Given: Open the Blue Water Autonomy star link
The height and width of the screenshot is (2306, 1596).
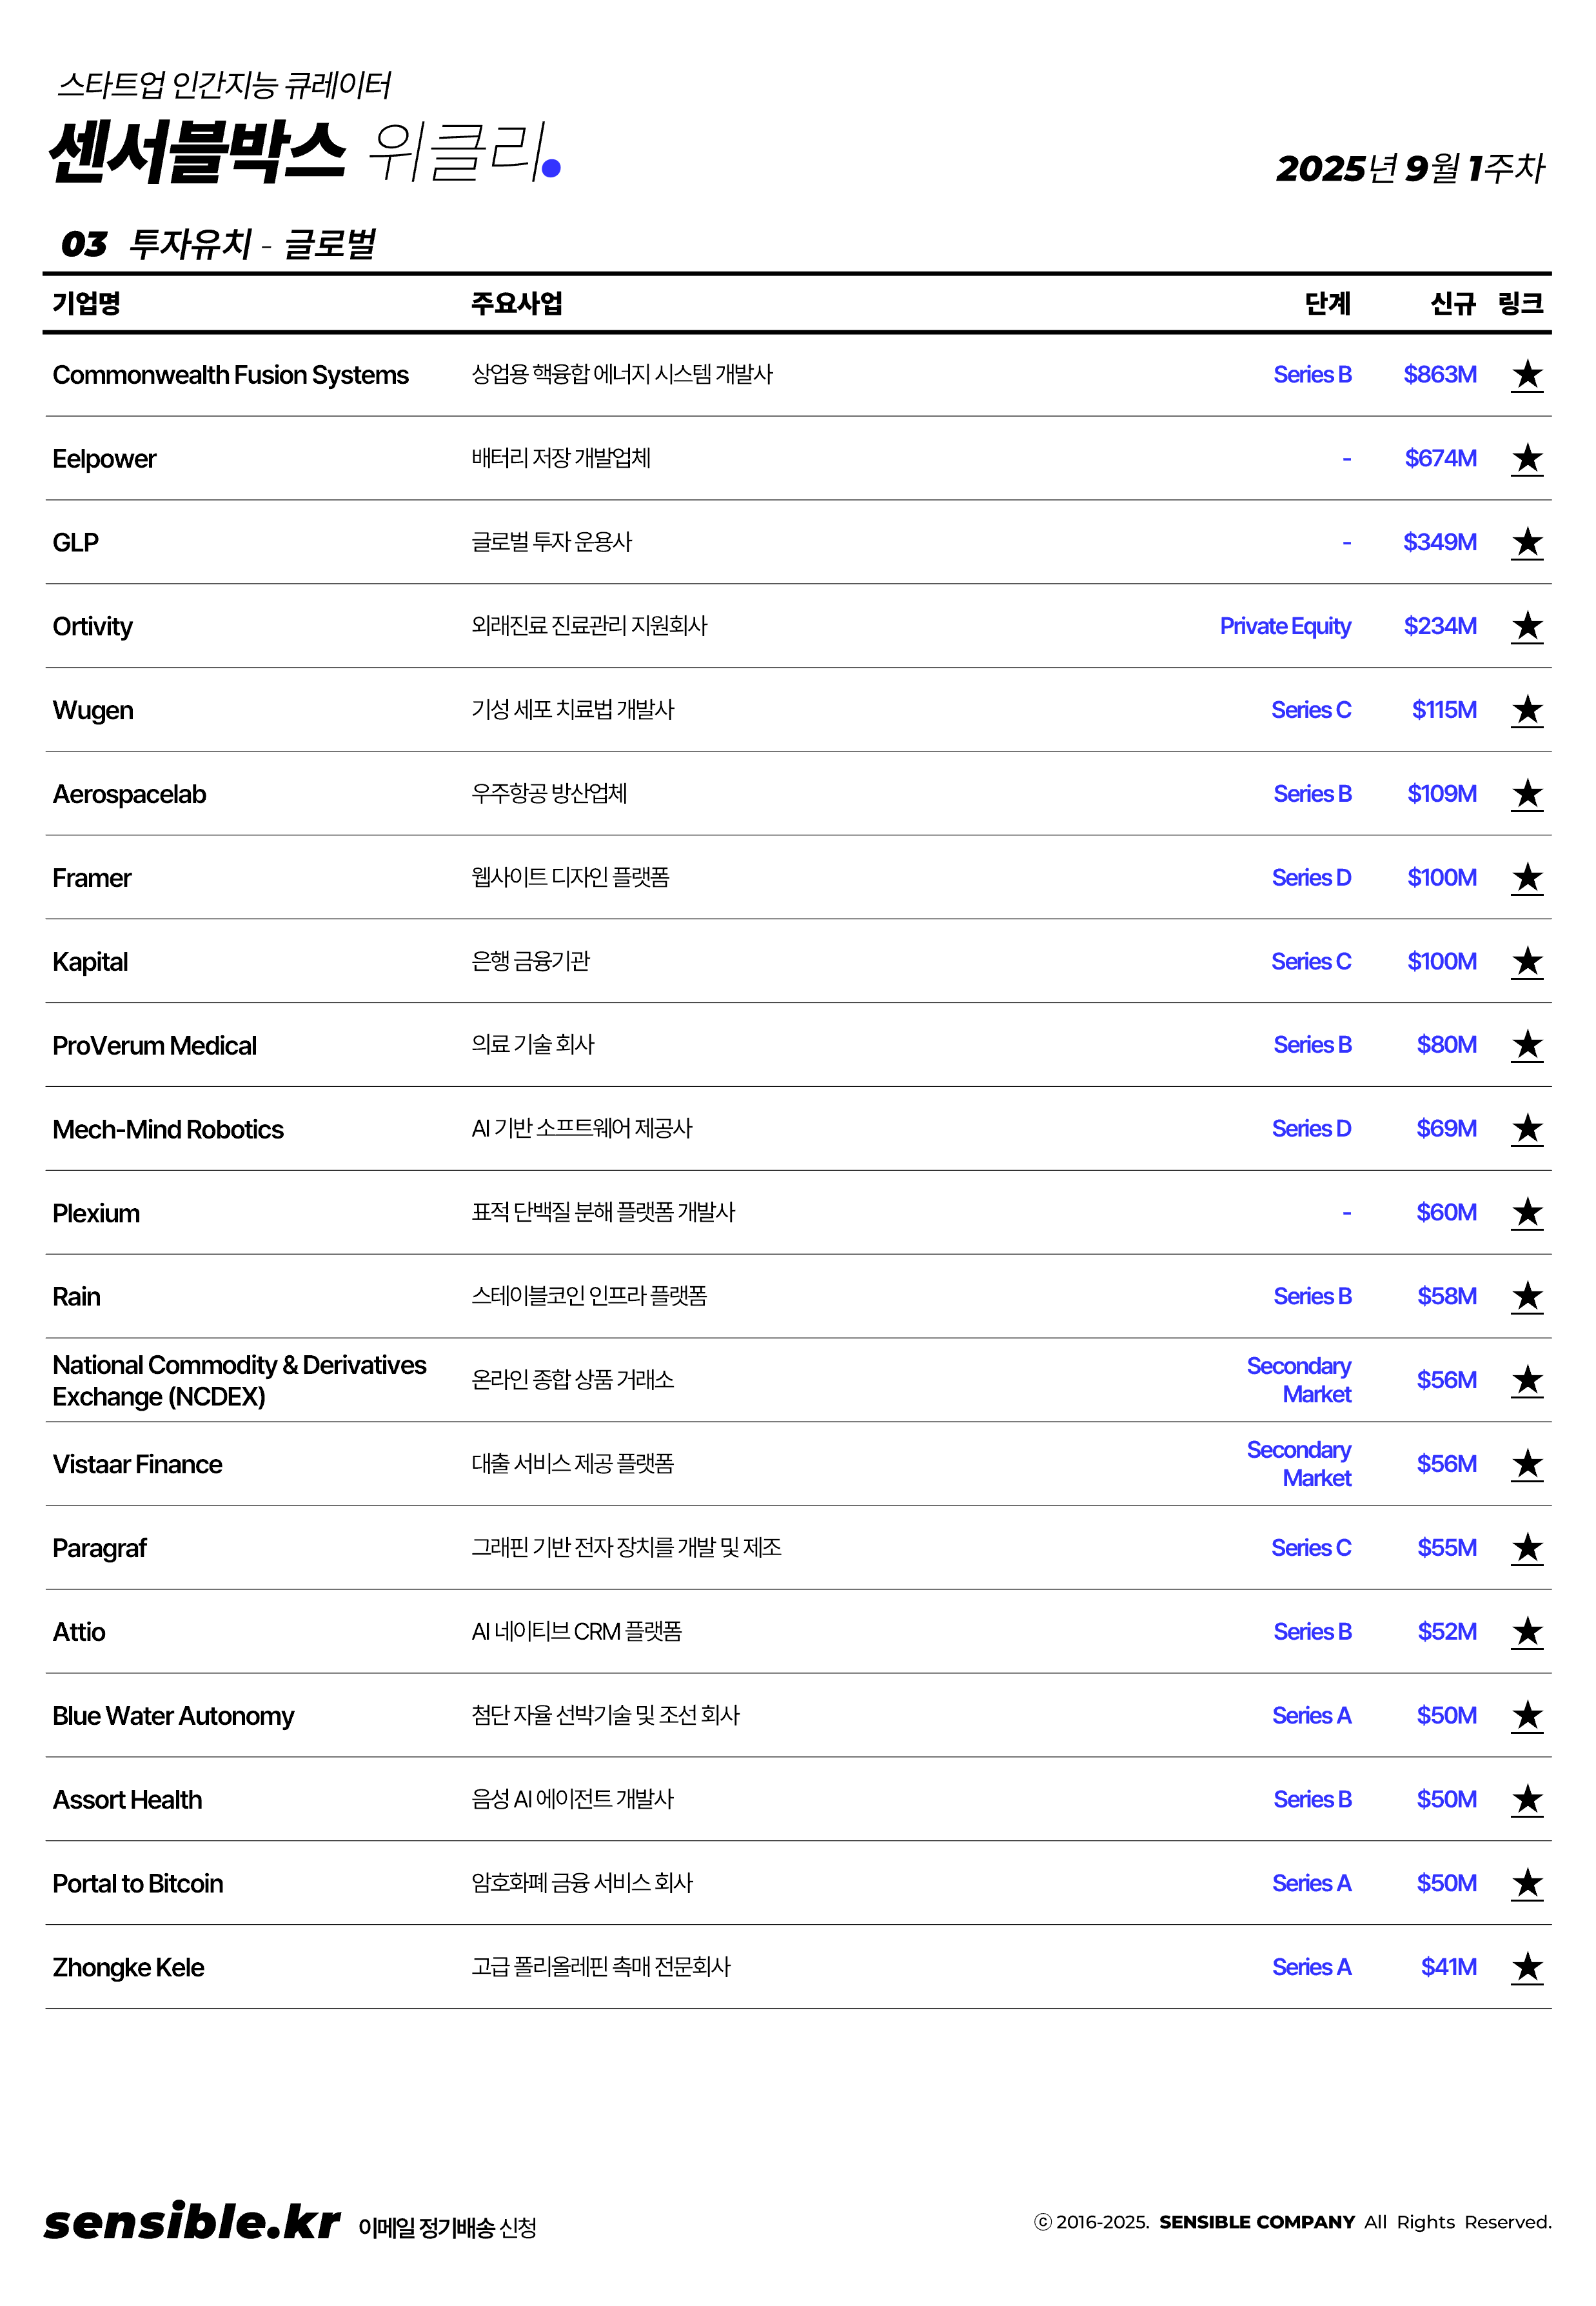Looking at the screenshot, I should (1526, 1716).
